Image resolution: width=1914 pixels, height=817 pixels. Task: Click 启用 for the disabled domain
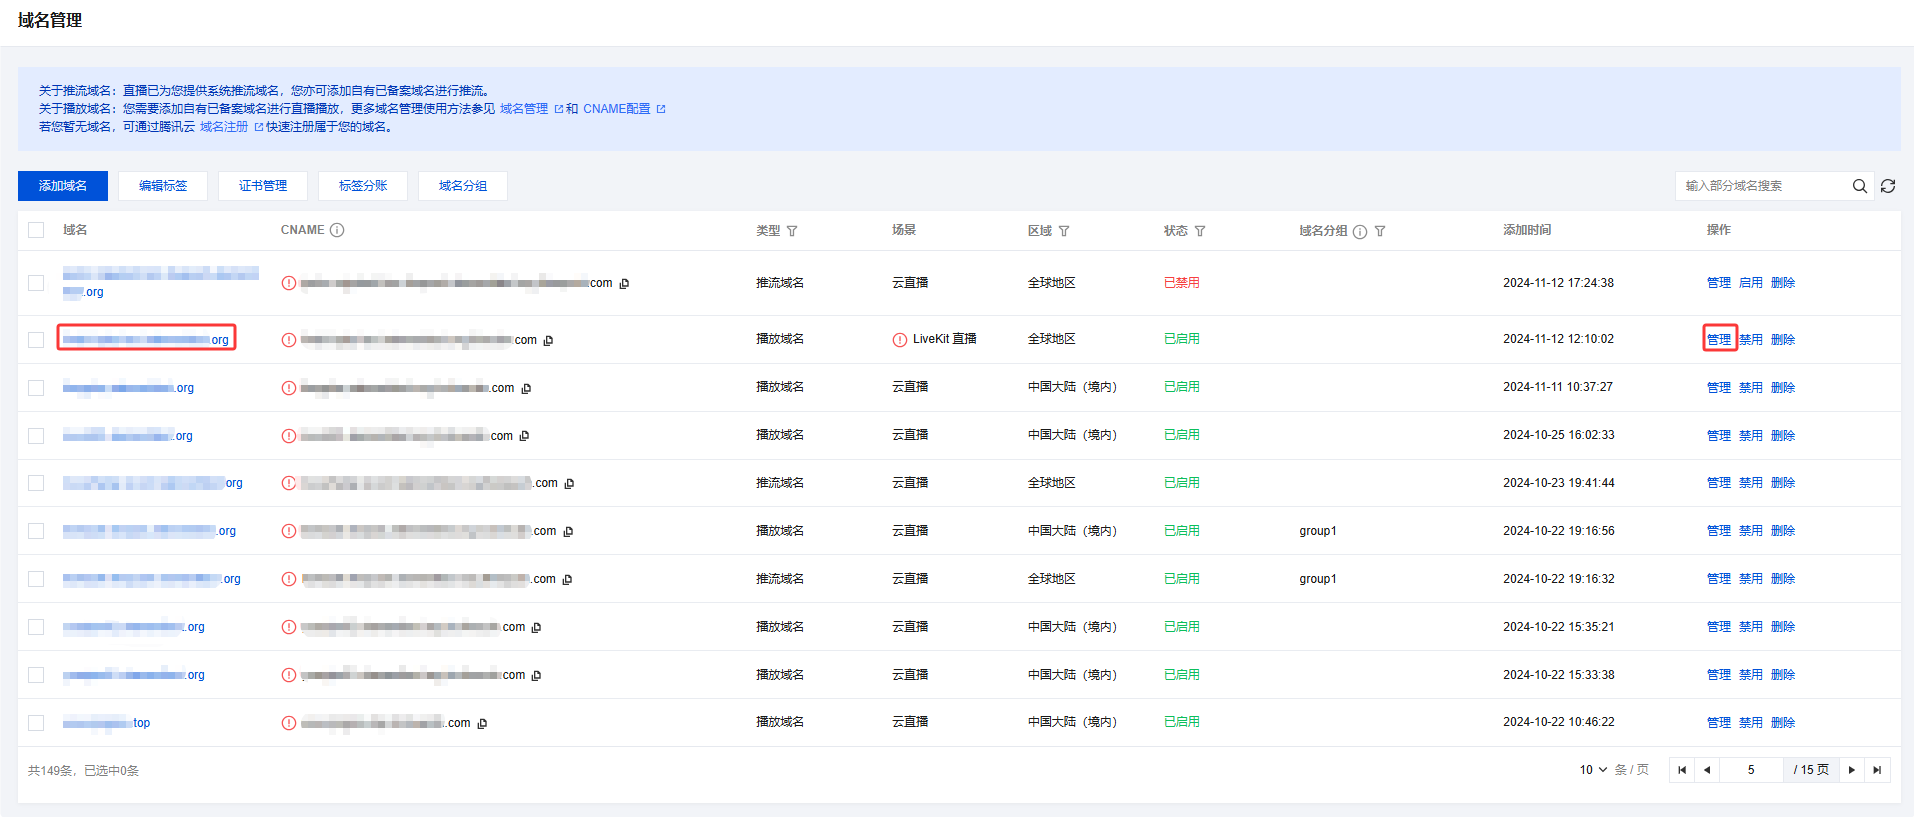(x=1751, y=283)
